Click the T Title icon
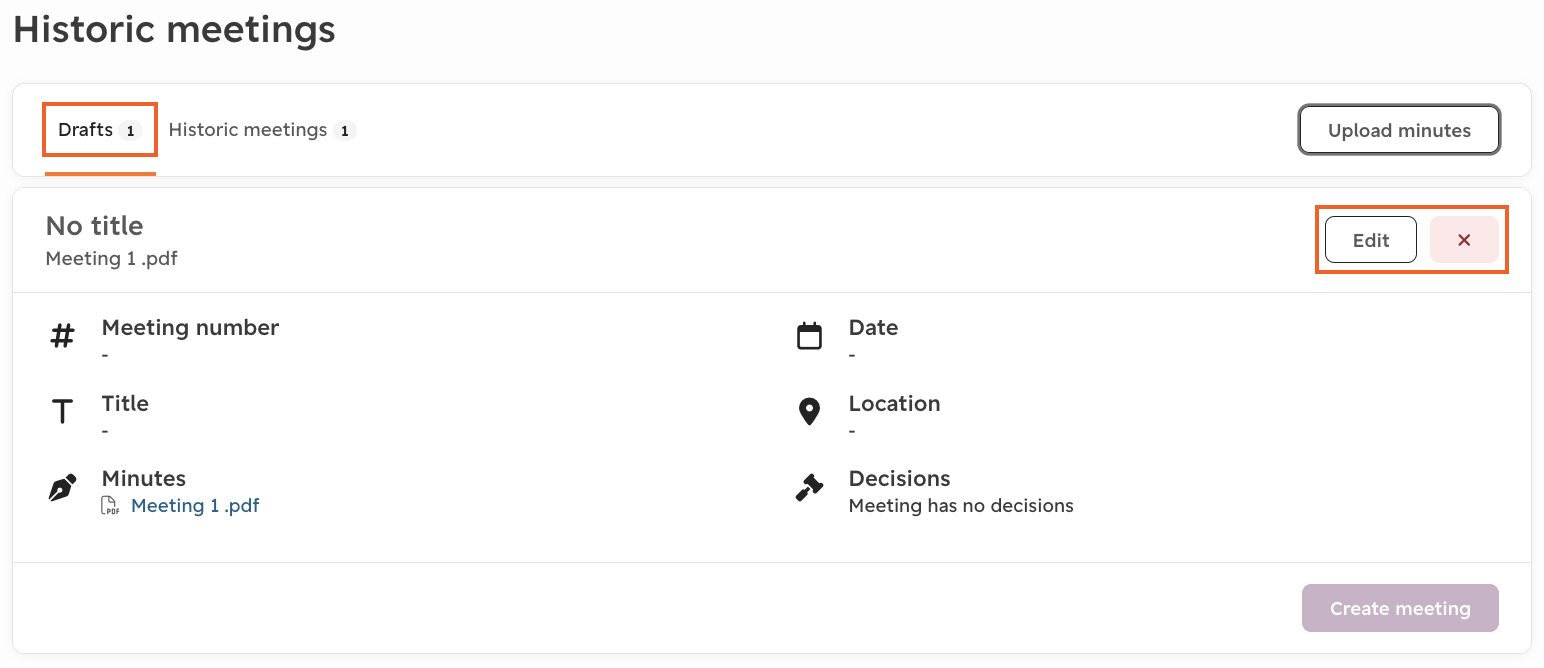Image resolution: width=1544 pixels, height=668 pixels. point(62,412)
